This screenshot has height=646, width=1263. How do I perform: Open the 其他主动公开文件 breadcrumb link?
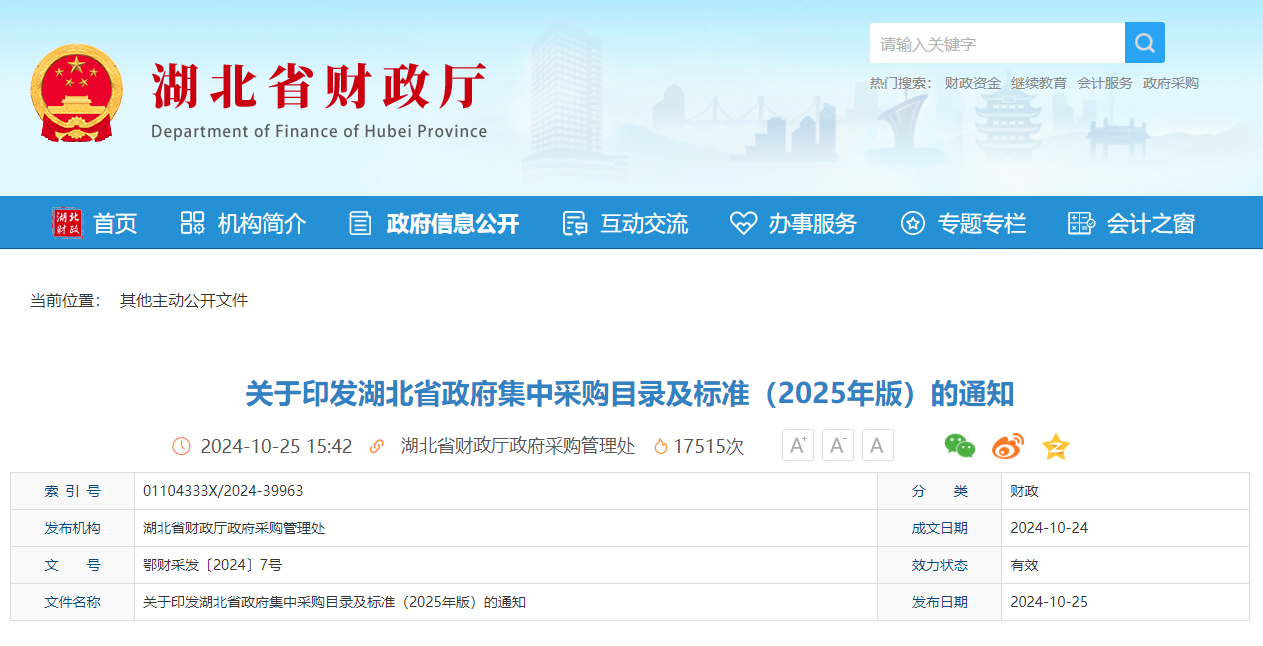(186, 300)
